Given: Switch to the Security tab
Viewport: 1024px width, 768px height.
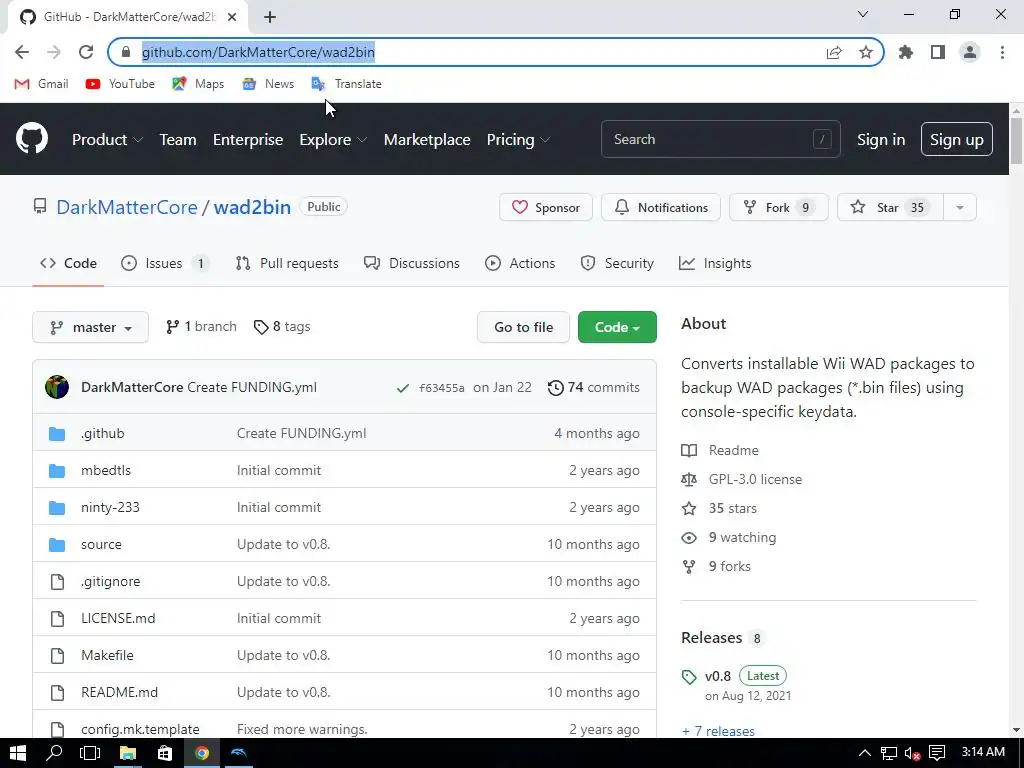Looking at the screenshot, I should [617, 263].
